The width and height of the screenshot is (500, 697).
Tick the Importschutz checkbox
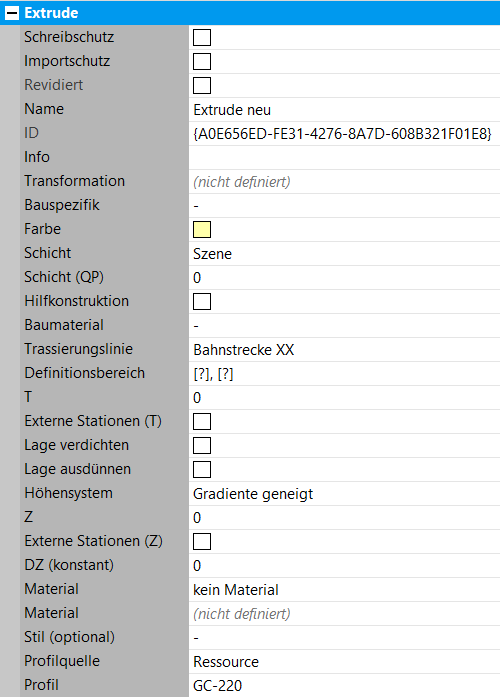pos(202,61)
